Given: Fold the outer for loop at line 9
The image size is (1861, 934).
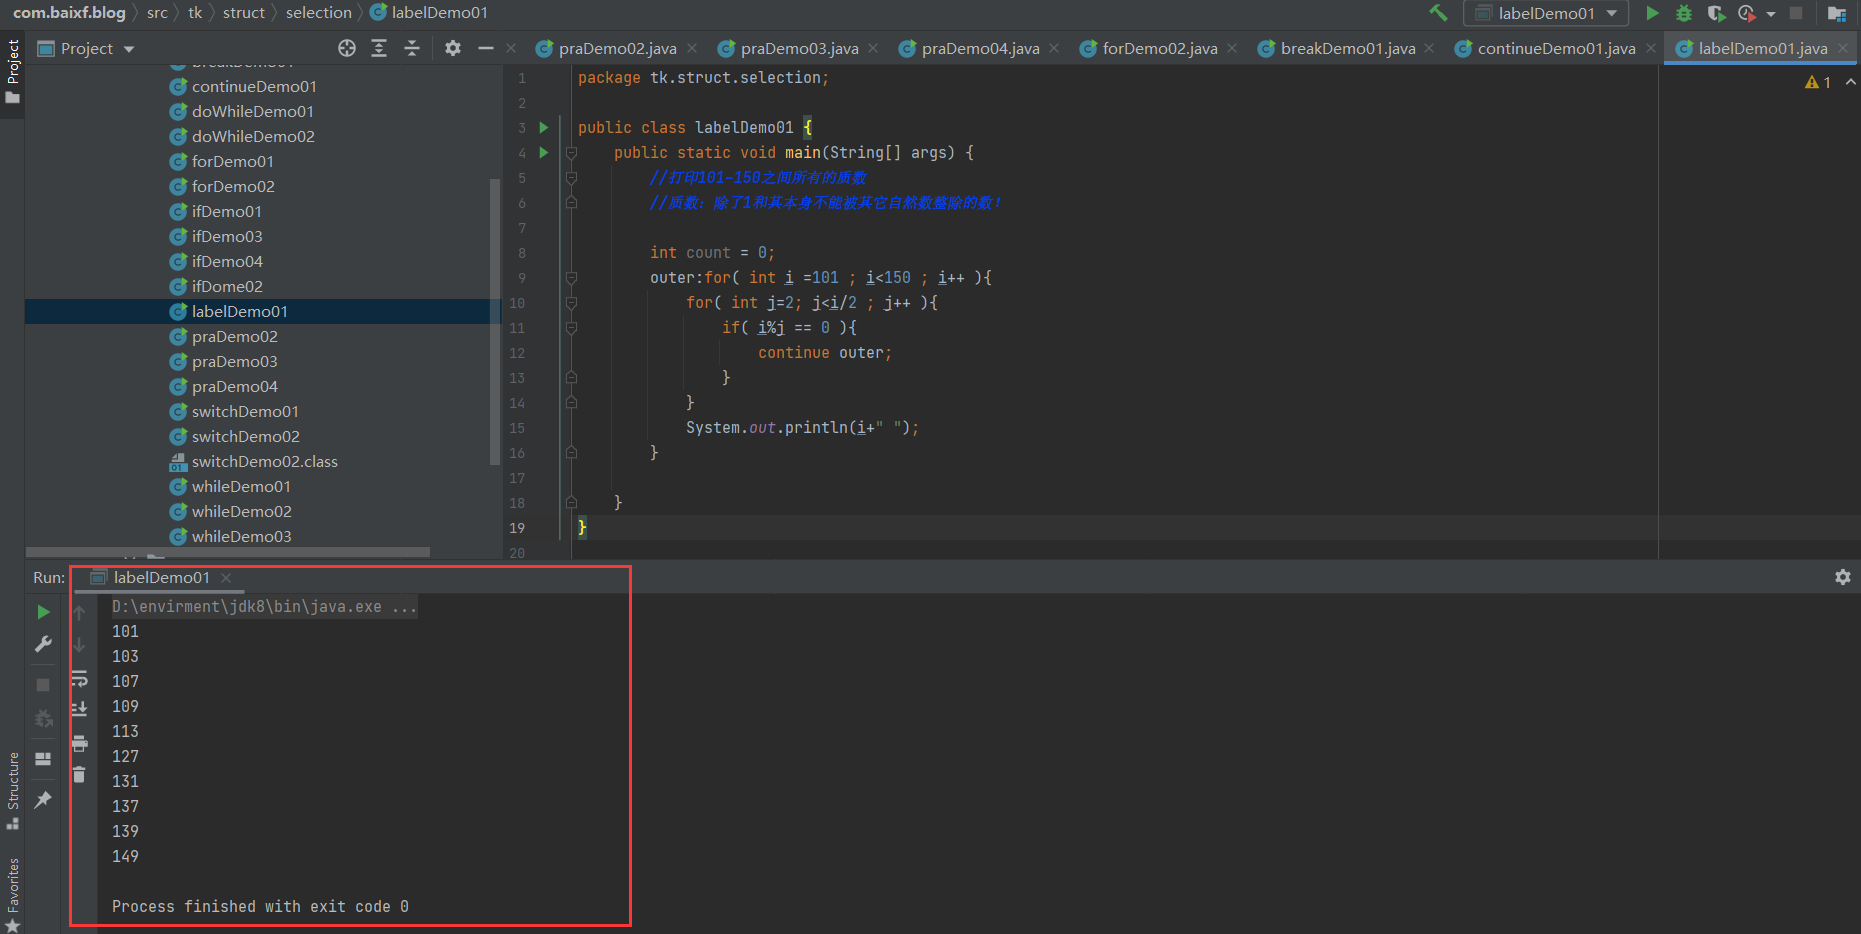Looking at the screenshot, I should click(571, 278).
